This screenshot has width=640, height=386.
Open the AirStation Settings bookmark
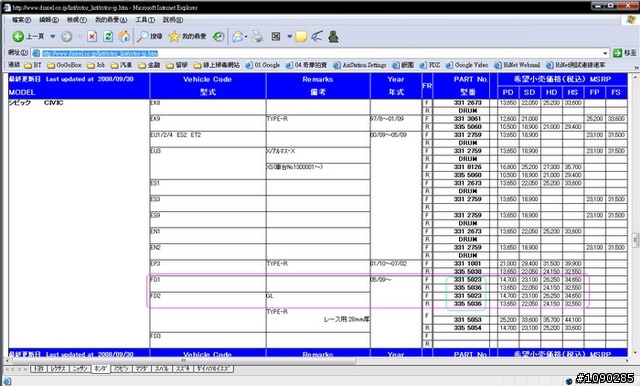(360, 65)
